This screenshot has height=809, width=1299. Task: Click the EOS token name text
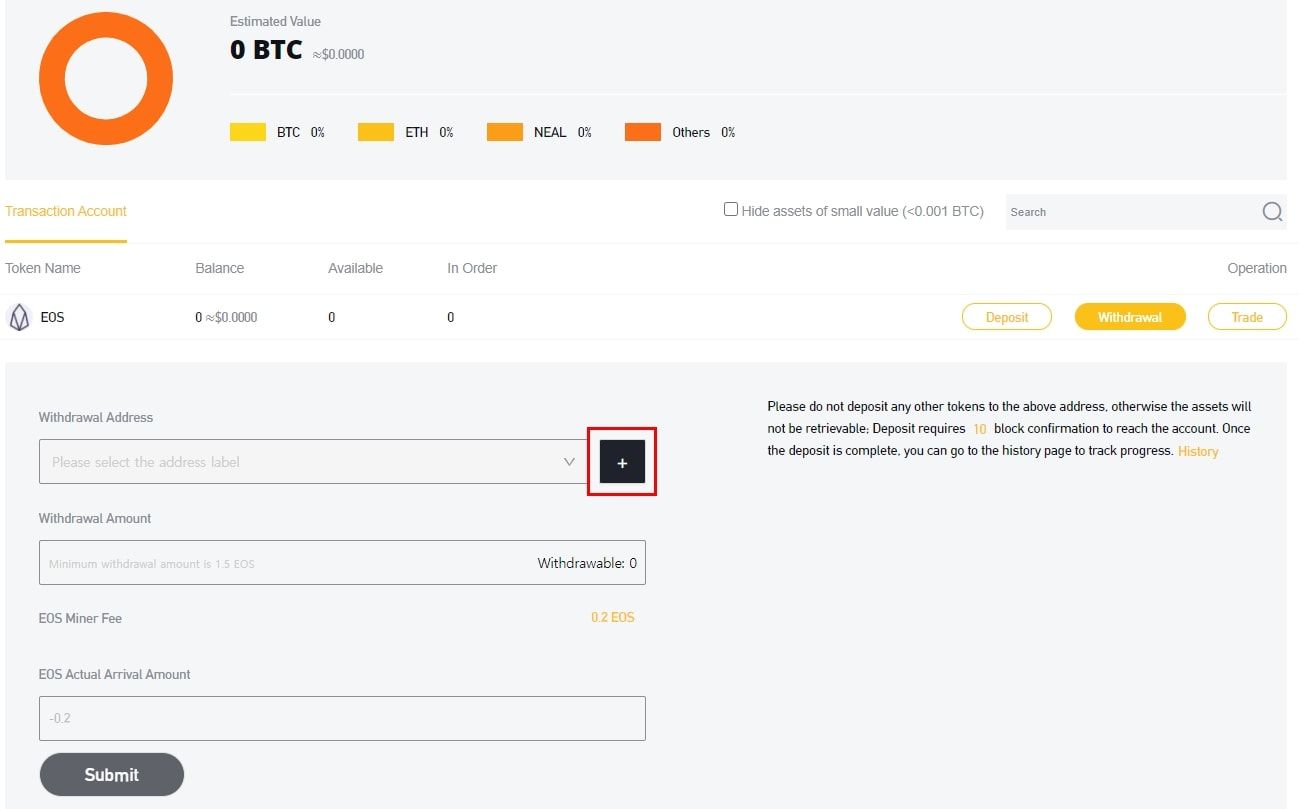tap(53, 317)
